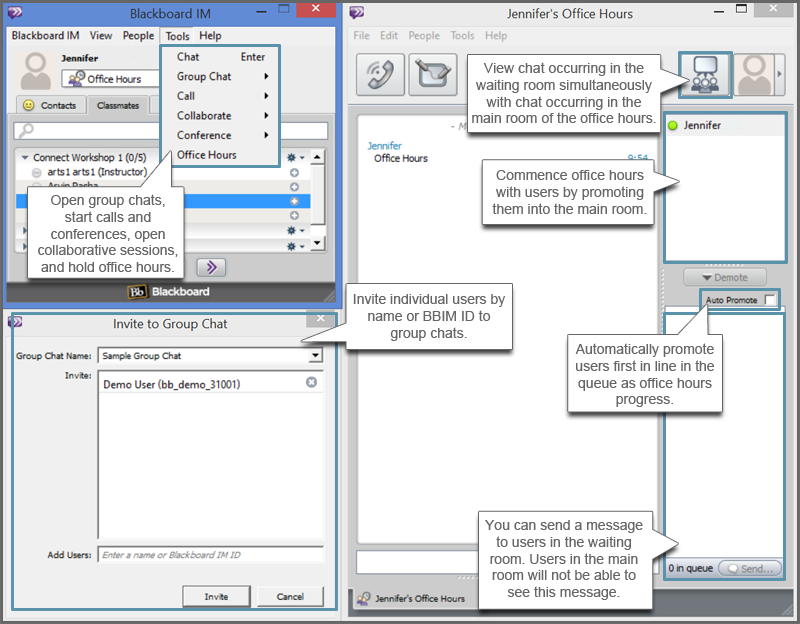Select Office Hours from Tools menu
The height and width of the screenshot is (624, 800).
point(220,155)
